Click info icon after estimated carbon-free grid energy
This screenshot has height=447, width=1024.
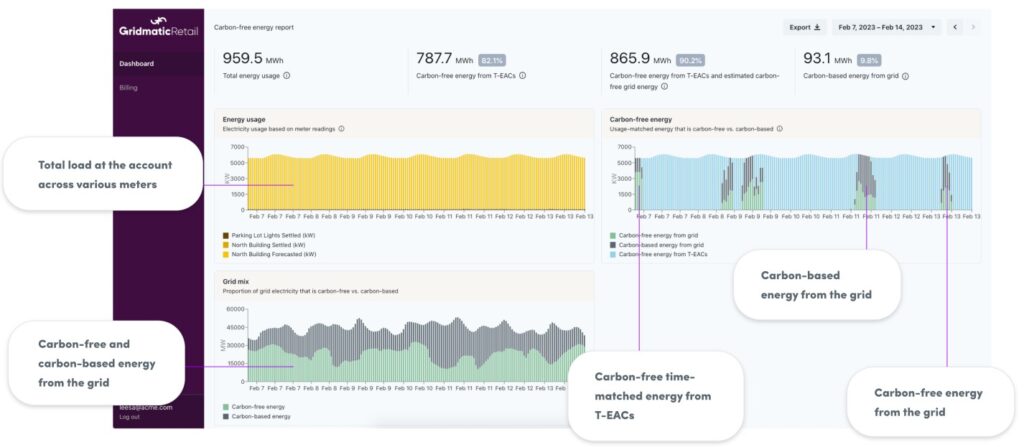pos(665,87)
